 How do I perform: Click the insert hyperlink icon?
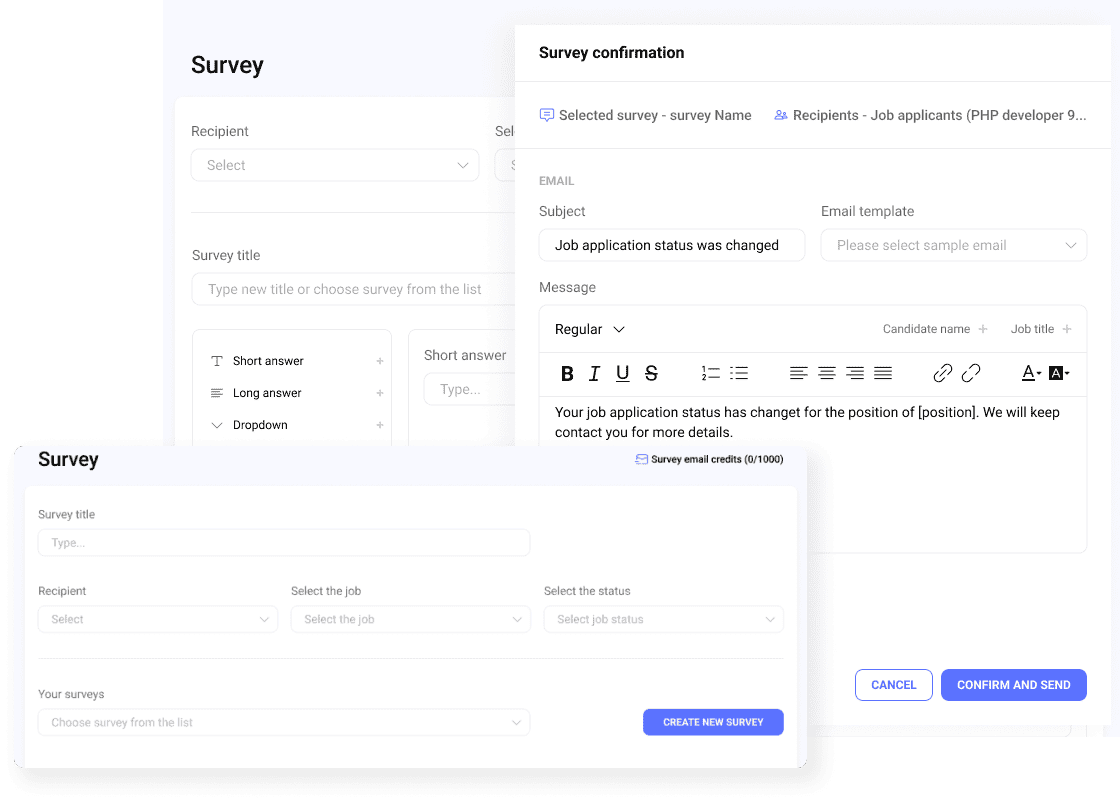point(942,372)
